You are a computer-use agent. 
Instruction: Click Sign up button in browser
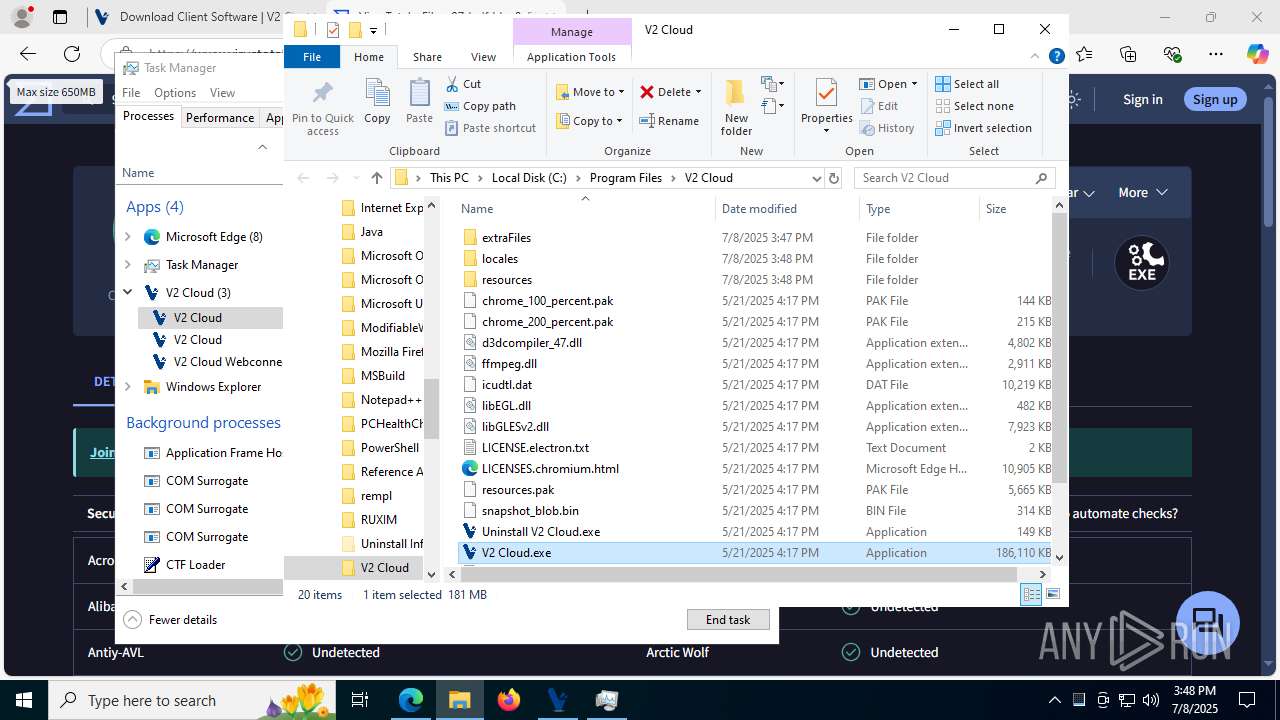(x=1215, y=99)
